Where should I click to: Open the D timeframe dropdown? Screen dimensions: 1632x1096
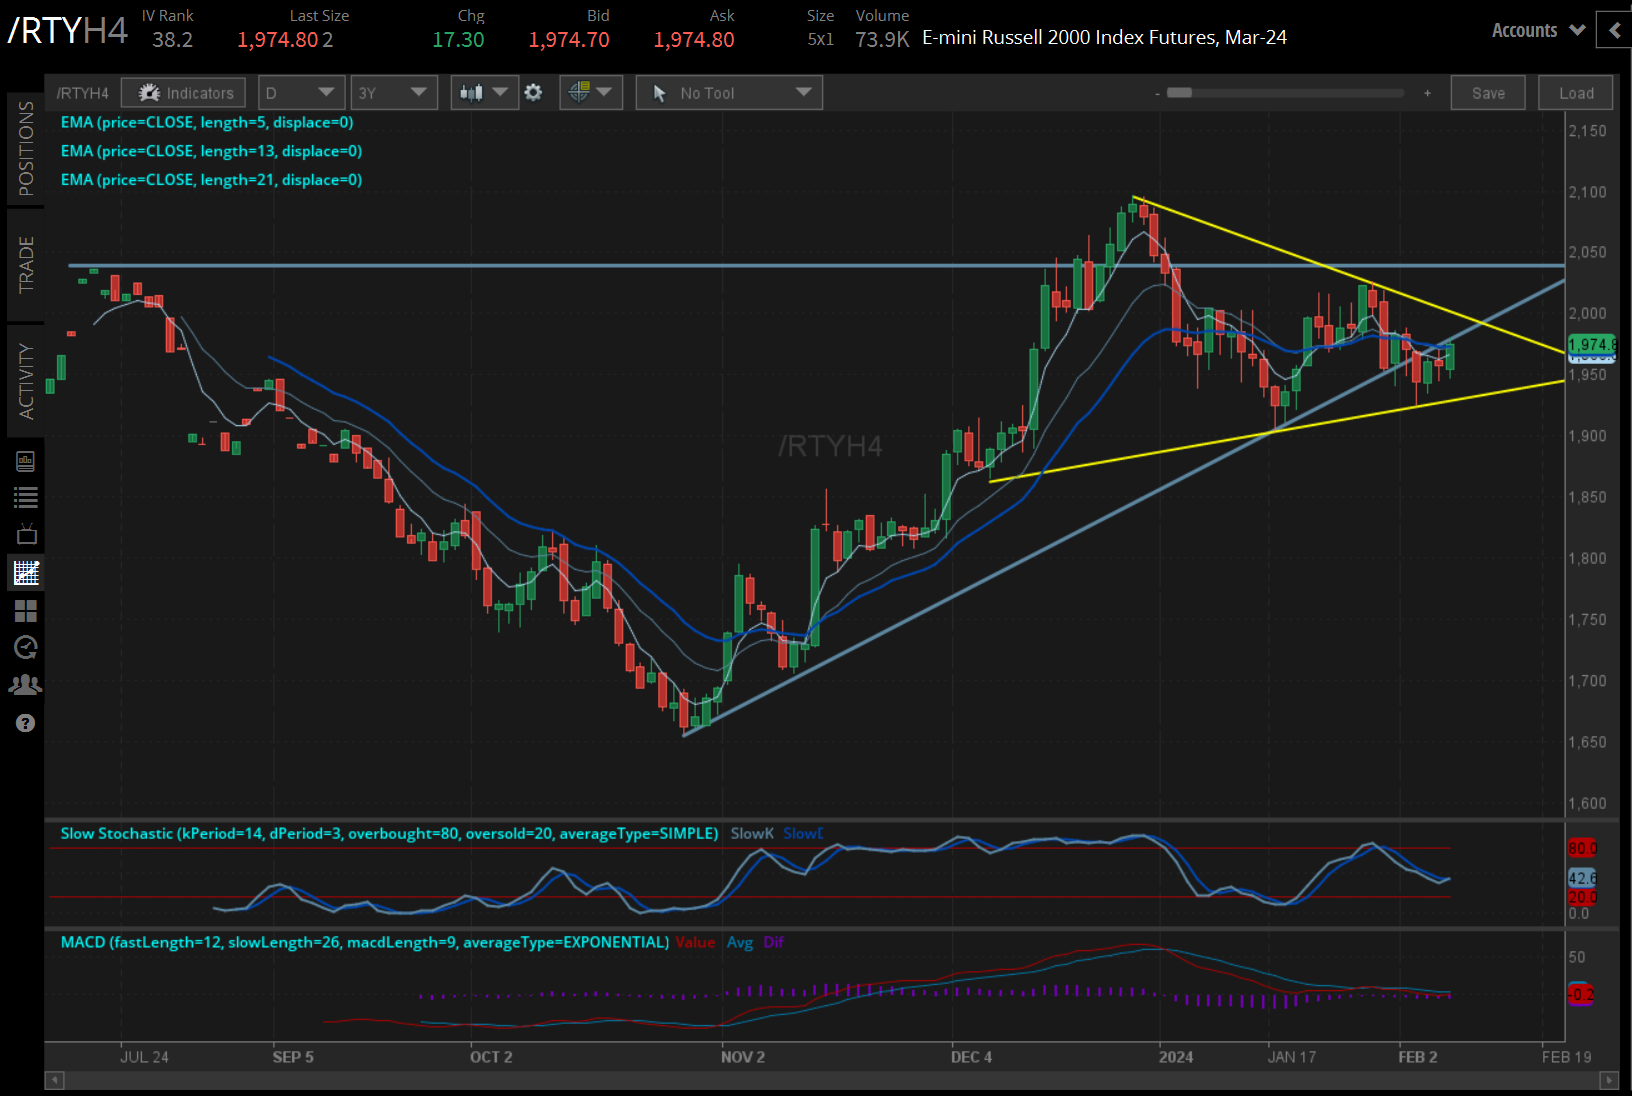[301, 92]
